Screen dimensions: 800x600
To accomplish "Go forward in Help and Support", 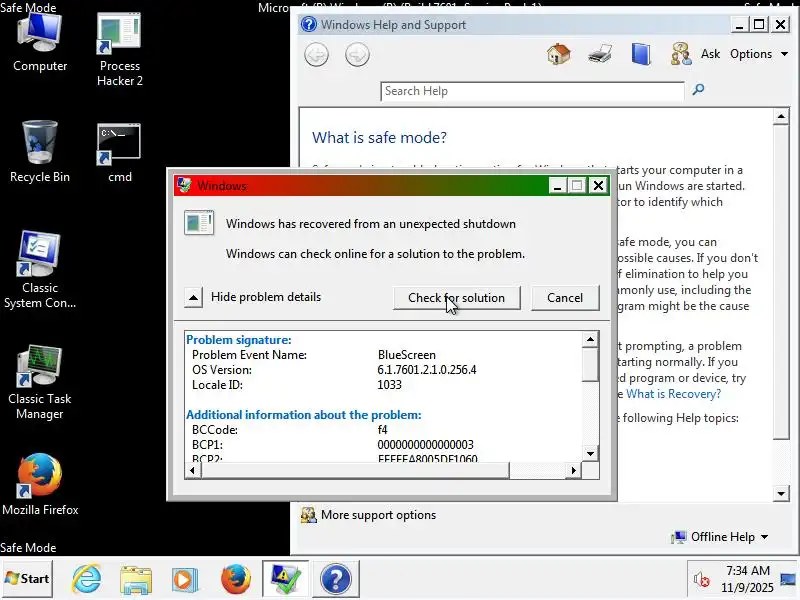I will click(x=357, y=55).
